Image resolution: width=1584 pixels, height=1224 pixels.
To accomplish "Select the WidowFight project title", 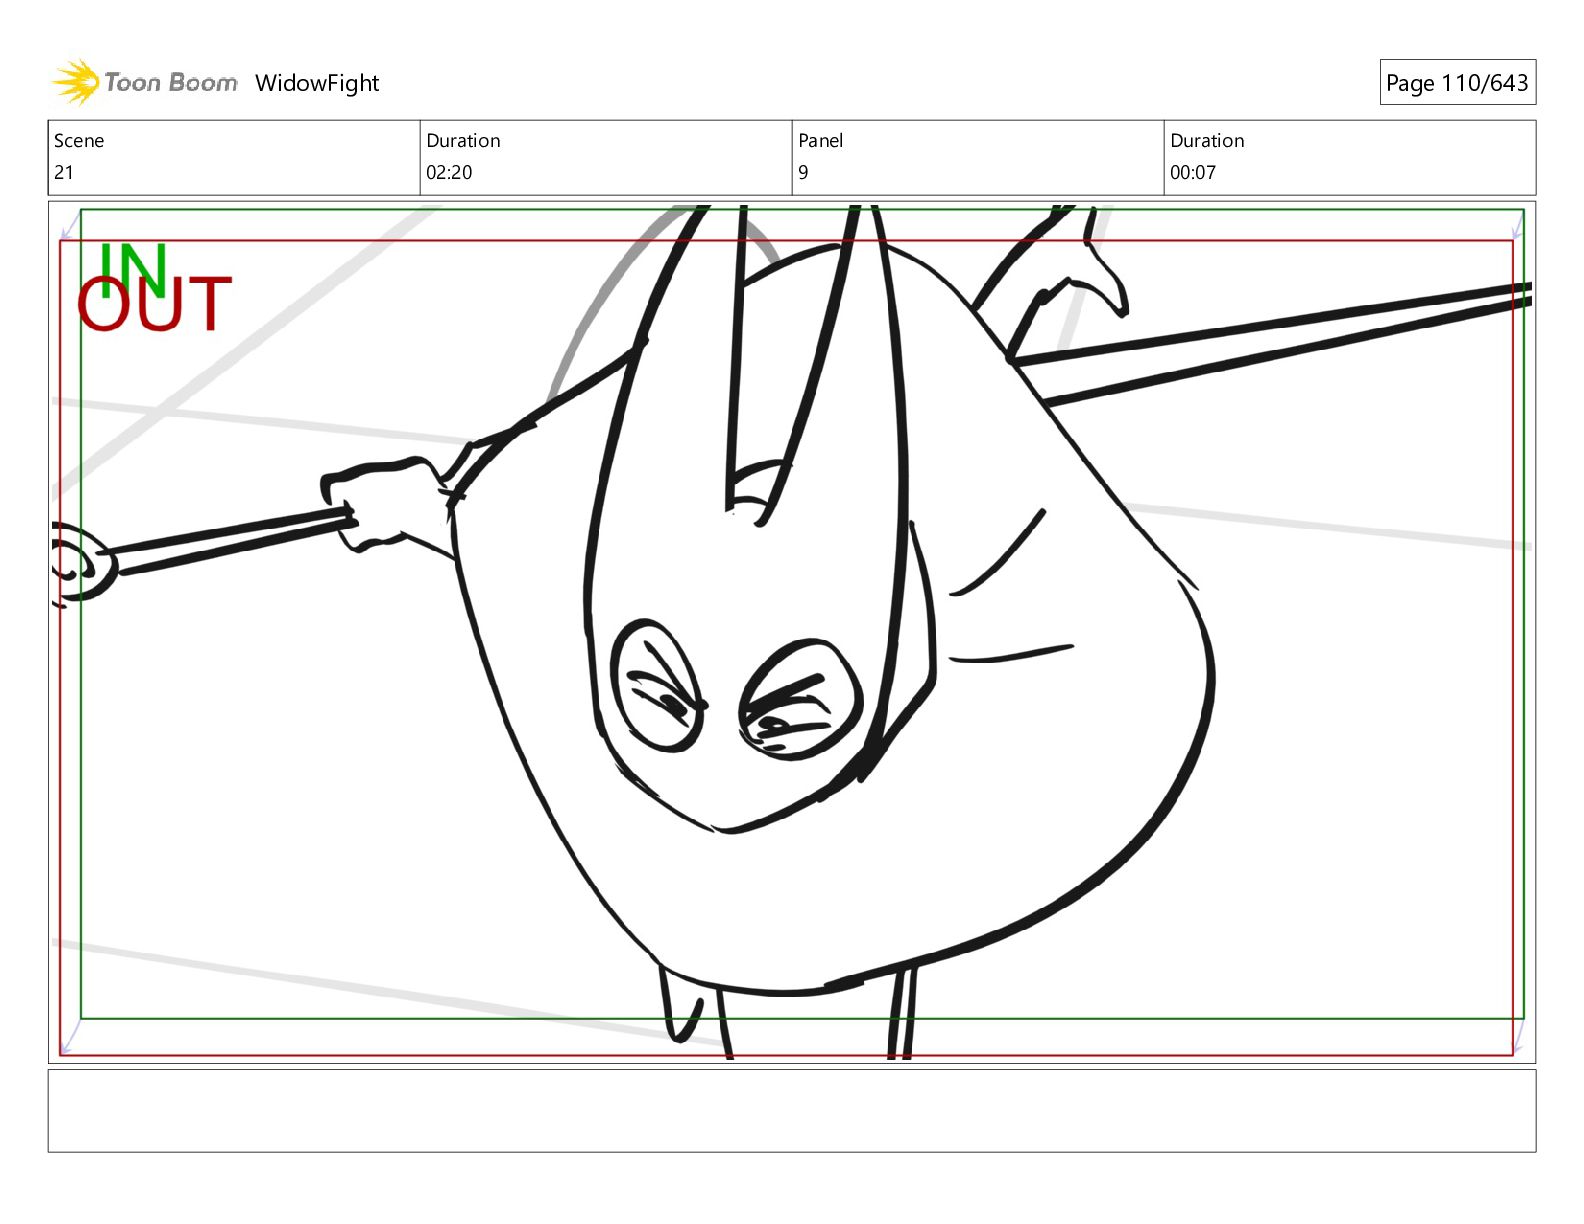I will click(x=317, y=83).
